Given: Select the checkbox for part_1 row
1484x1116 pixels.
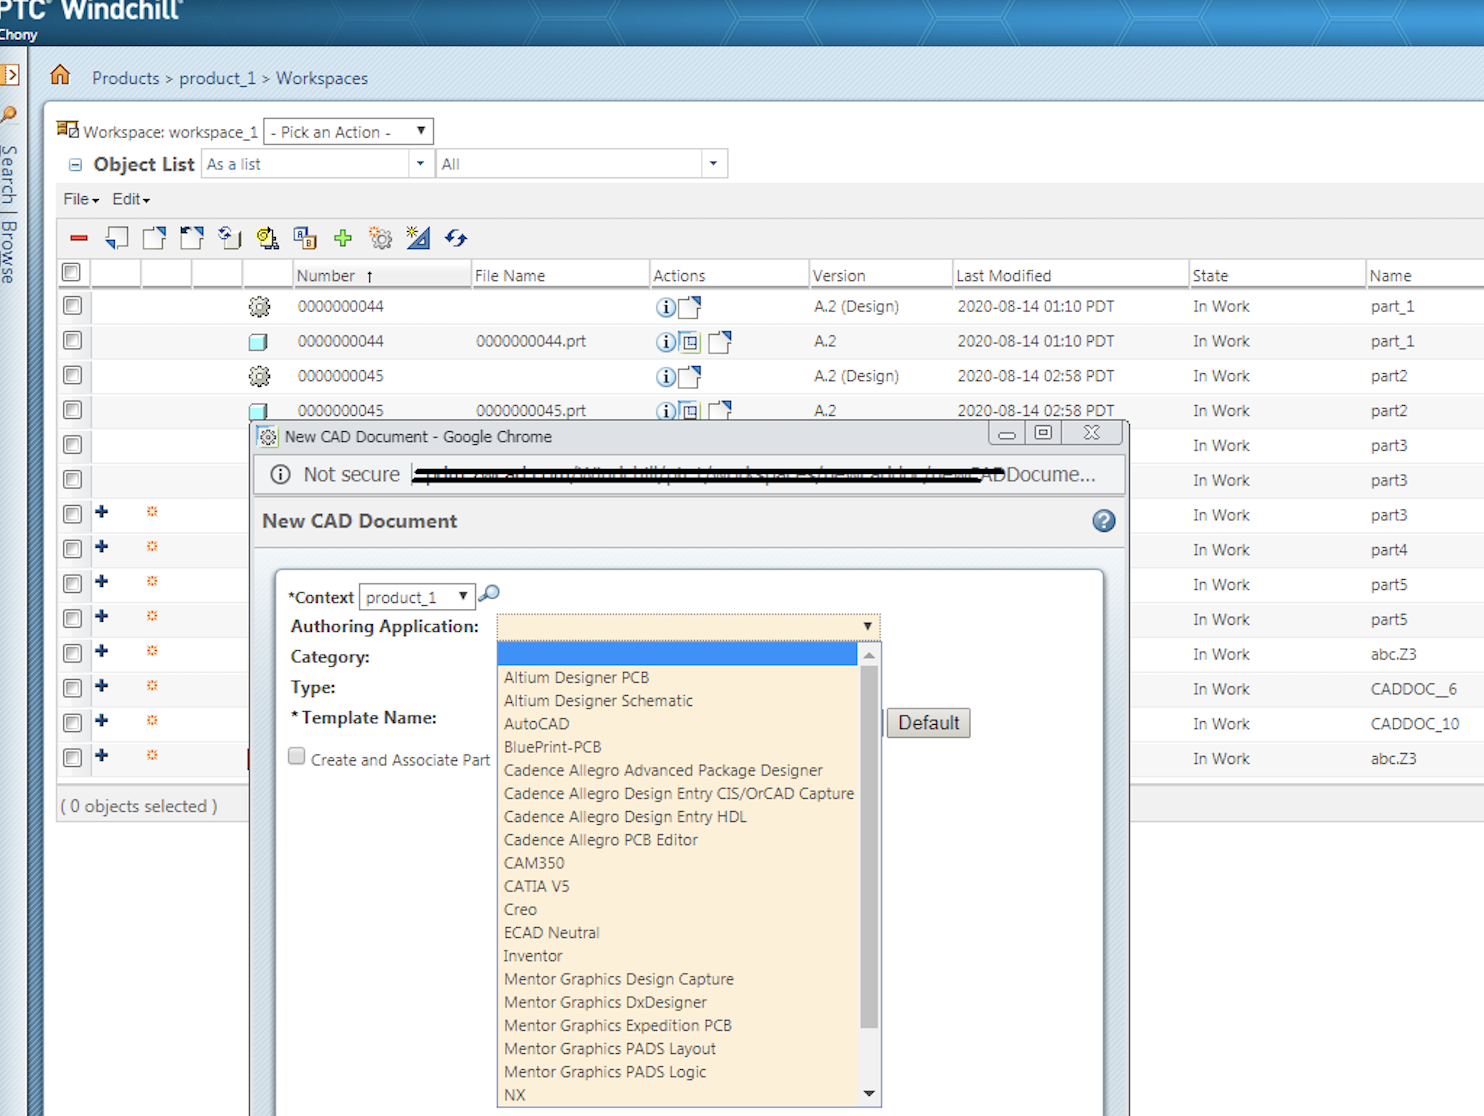Looking at the screenshot, I should coord(71,306).
